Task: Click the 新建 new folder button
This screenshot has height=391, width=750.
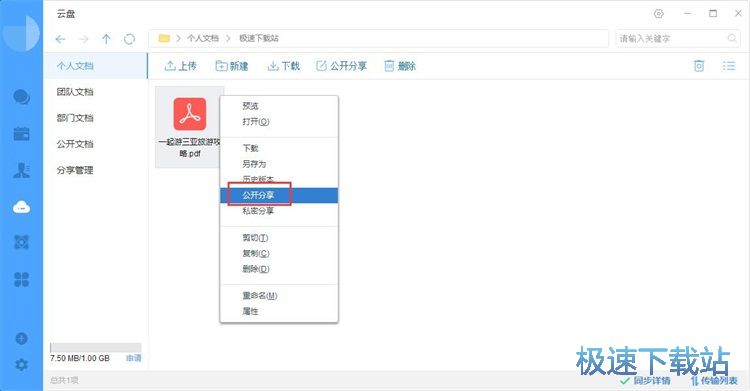Action: click(x=232, y=66)
